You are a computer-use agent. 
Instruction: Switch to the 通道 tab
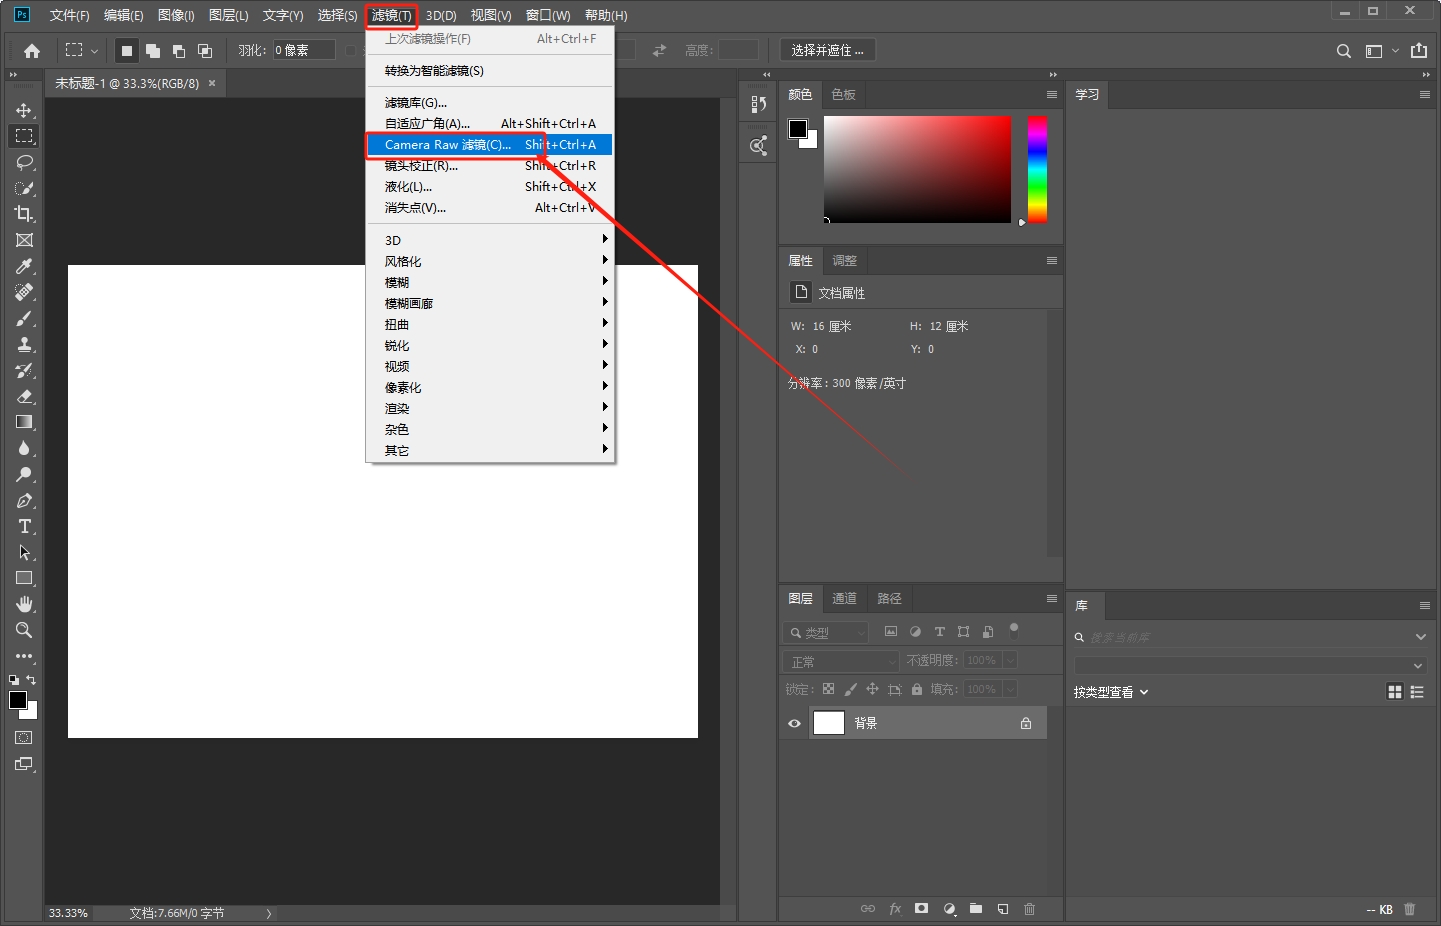coord(844,598)
